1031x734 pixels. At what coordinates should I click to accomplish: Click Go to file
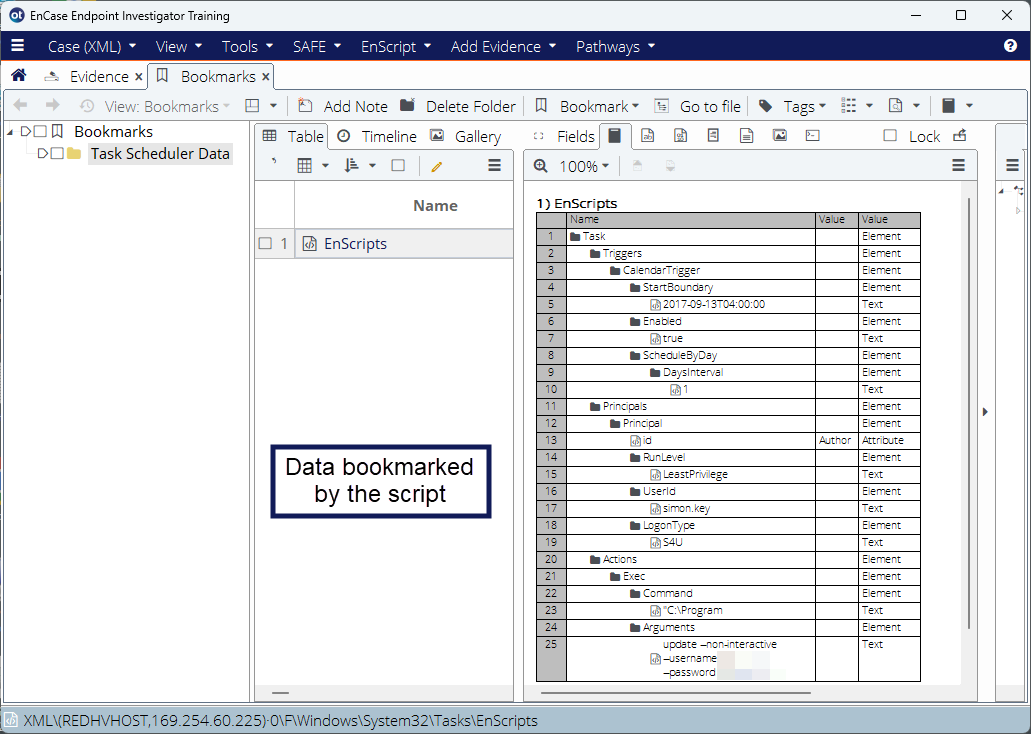pyautogui.click(x=698, y=106)
